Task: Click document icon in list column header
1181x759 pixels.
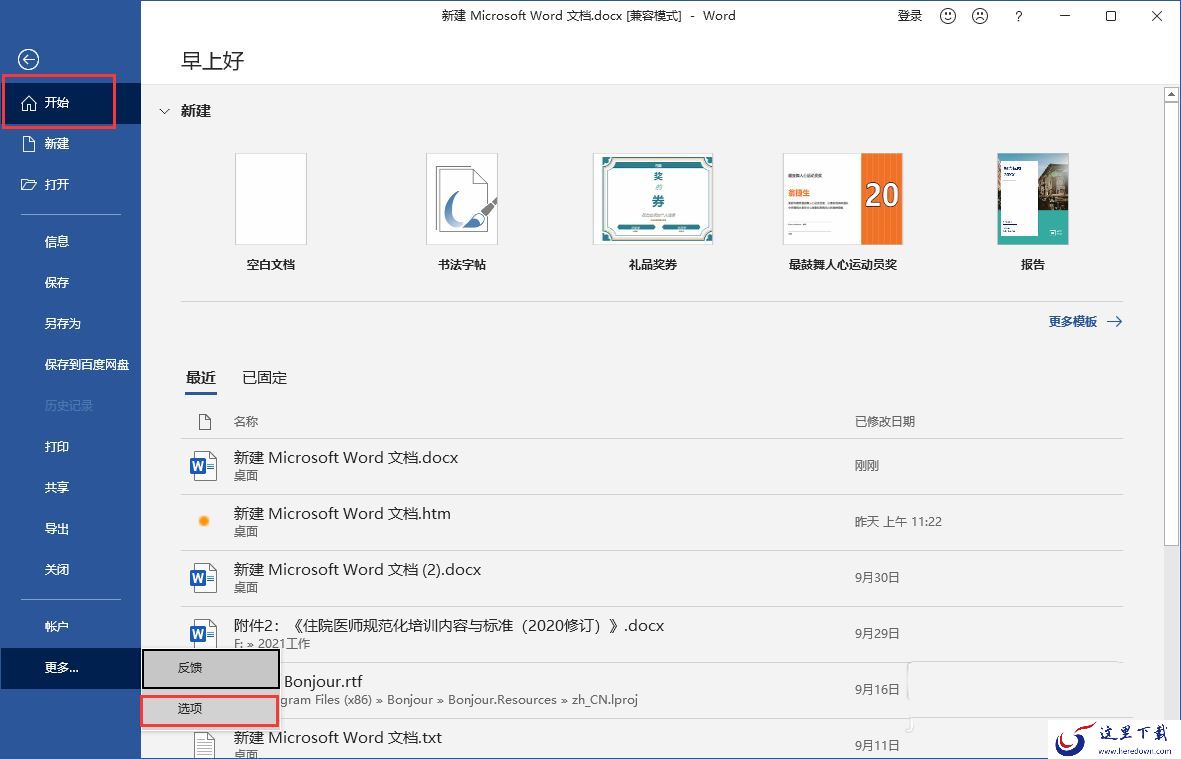Action: pos(204,422)
